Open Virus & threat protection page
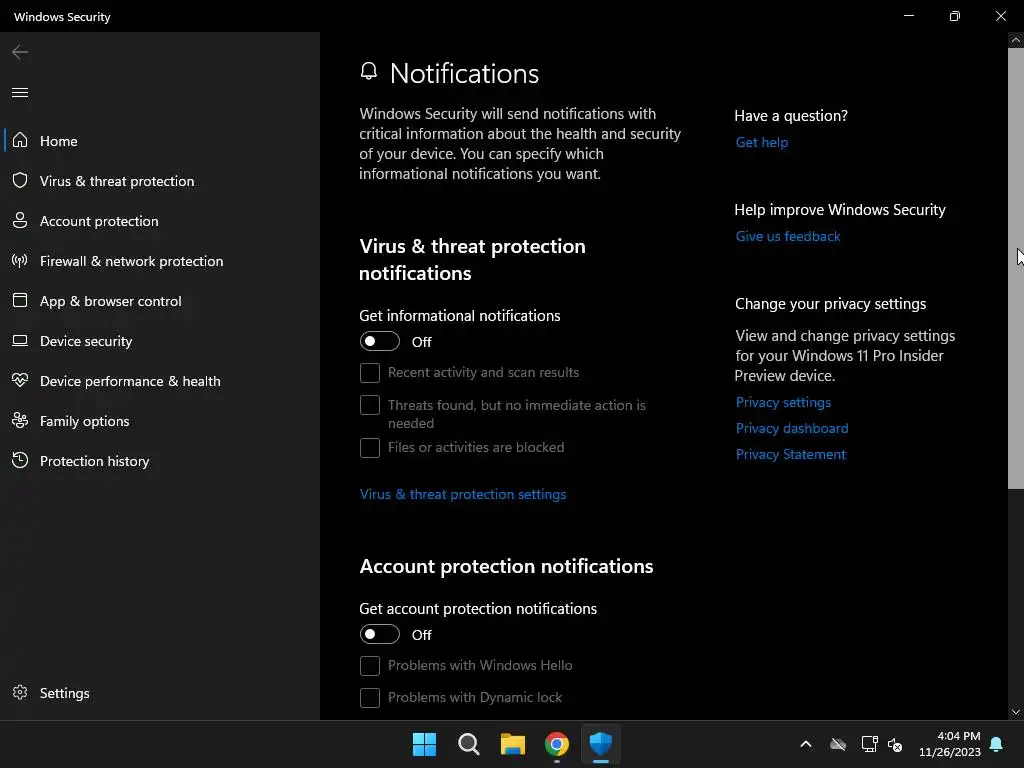Image resolution: width=1024 pixels, height=768 pixels. [160, 180]
